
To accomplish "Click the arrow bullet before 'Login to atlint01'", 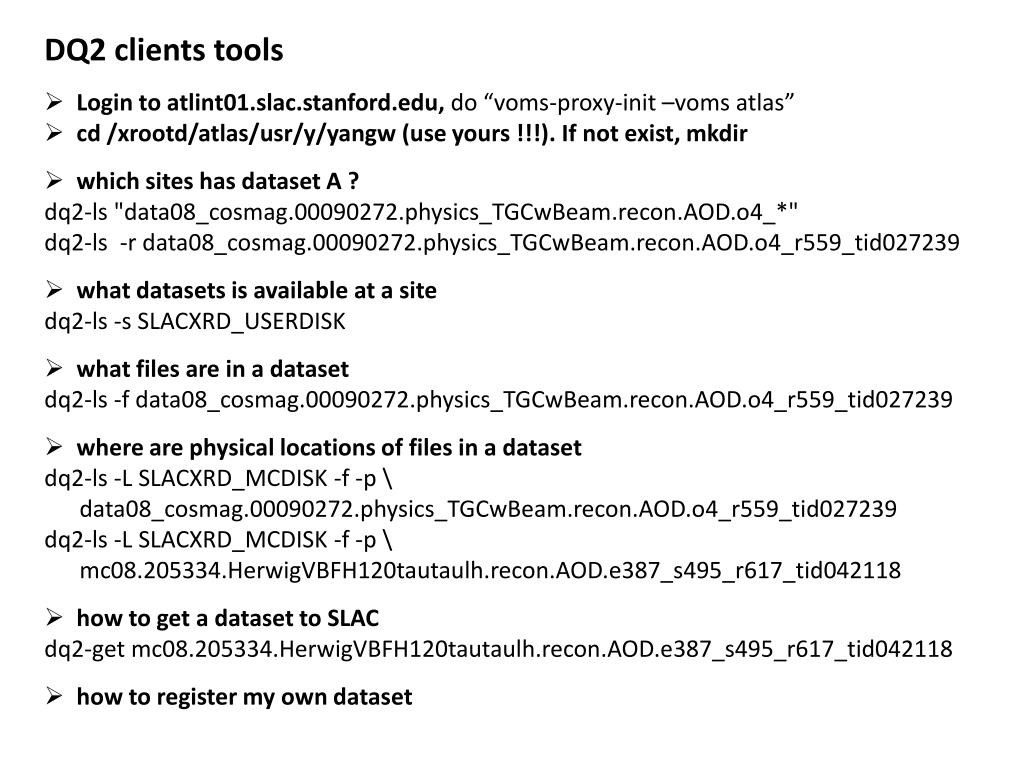I will [x=54, y=101].
